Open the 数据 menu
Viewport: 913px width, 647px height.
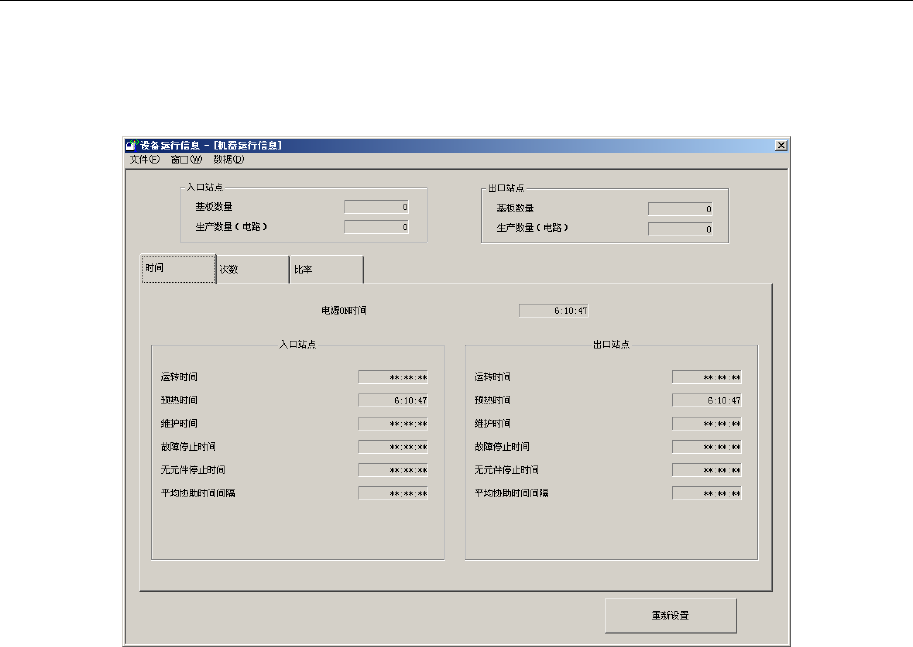pos(229,159)
